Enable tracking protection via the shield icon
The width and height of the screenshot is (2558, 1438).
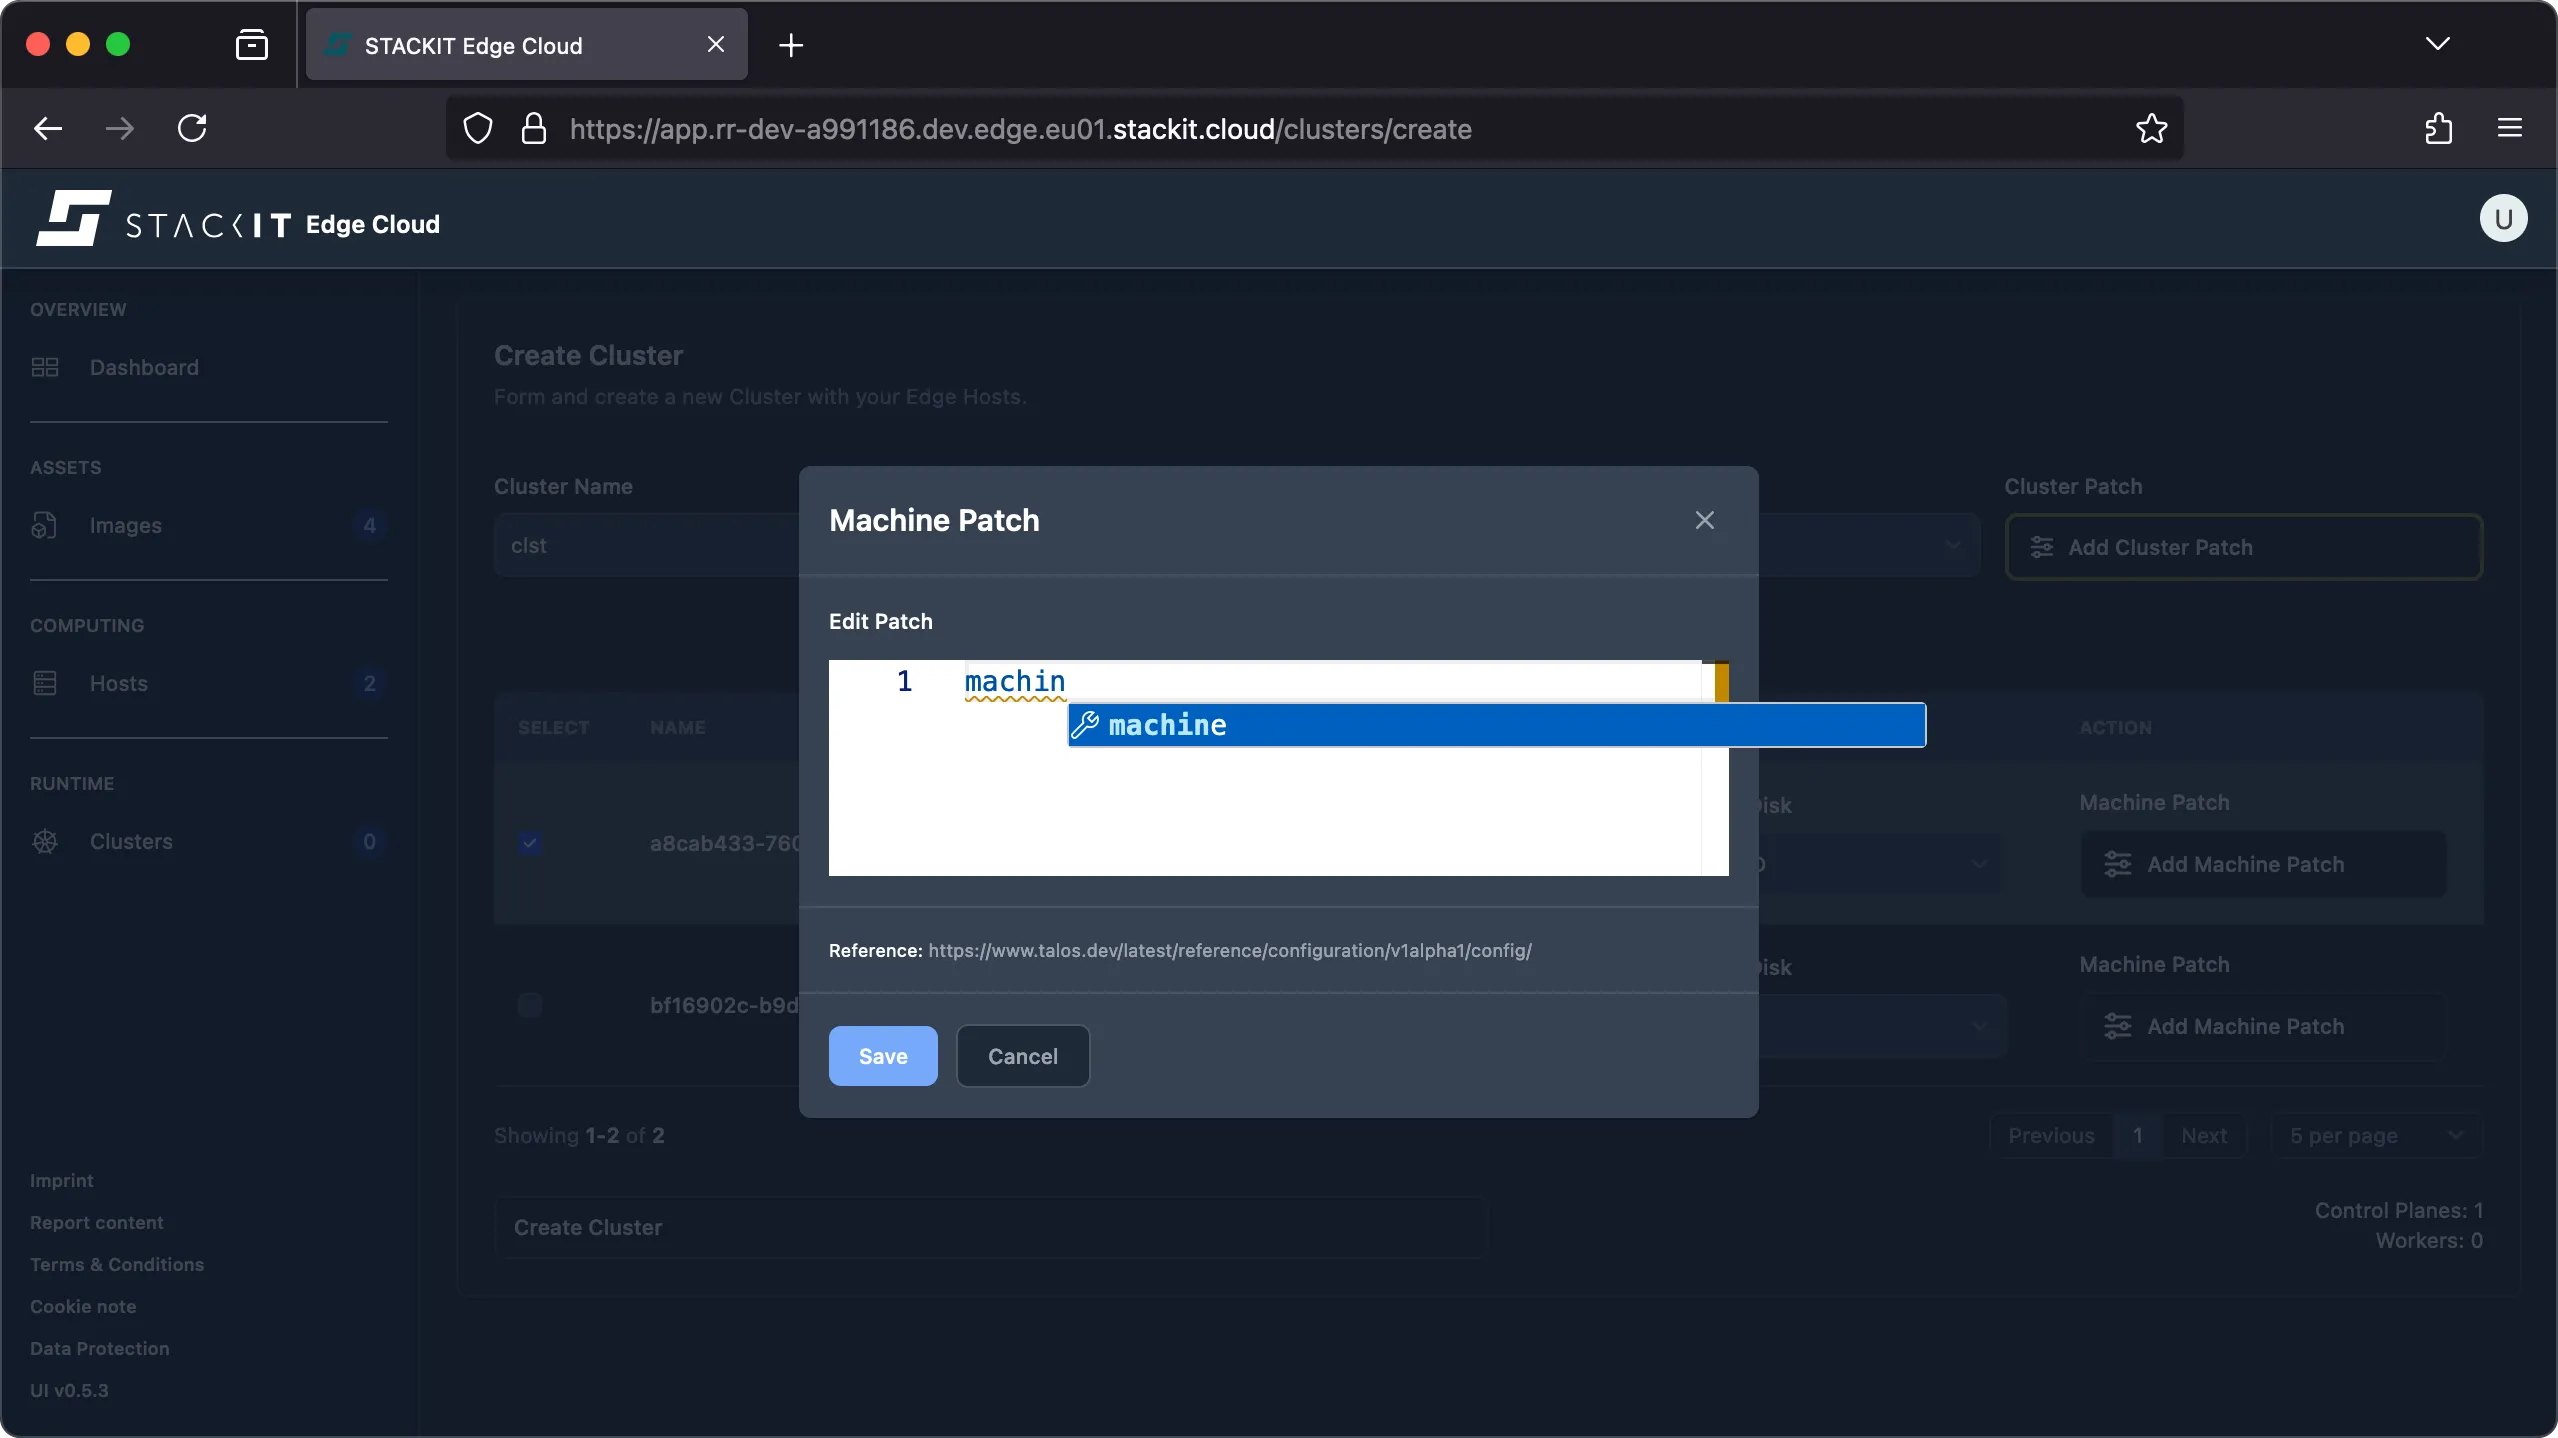477,128
